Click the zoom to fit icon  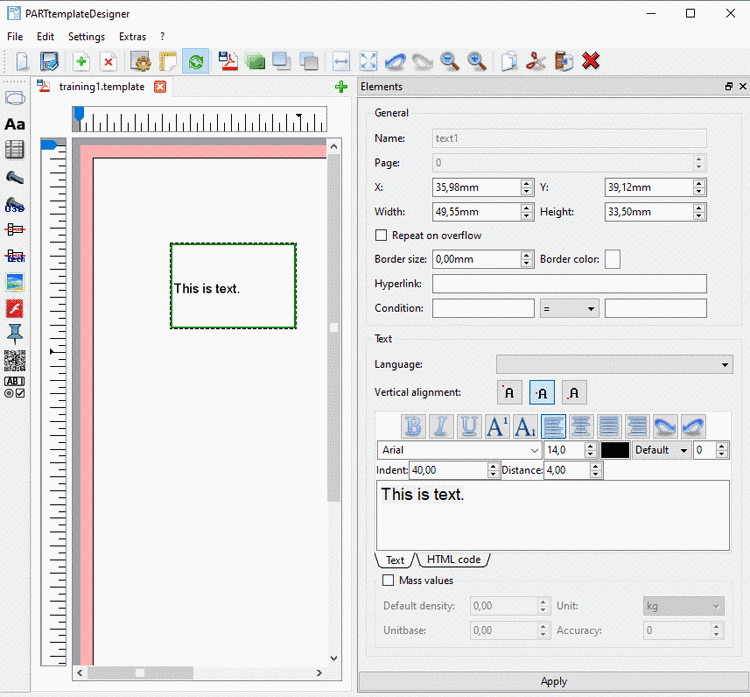click(368, 62)
